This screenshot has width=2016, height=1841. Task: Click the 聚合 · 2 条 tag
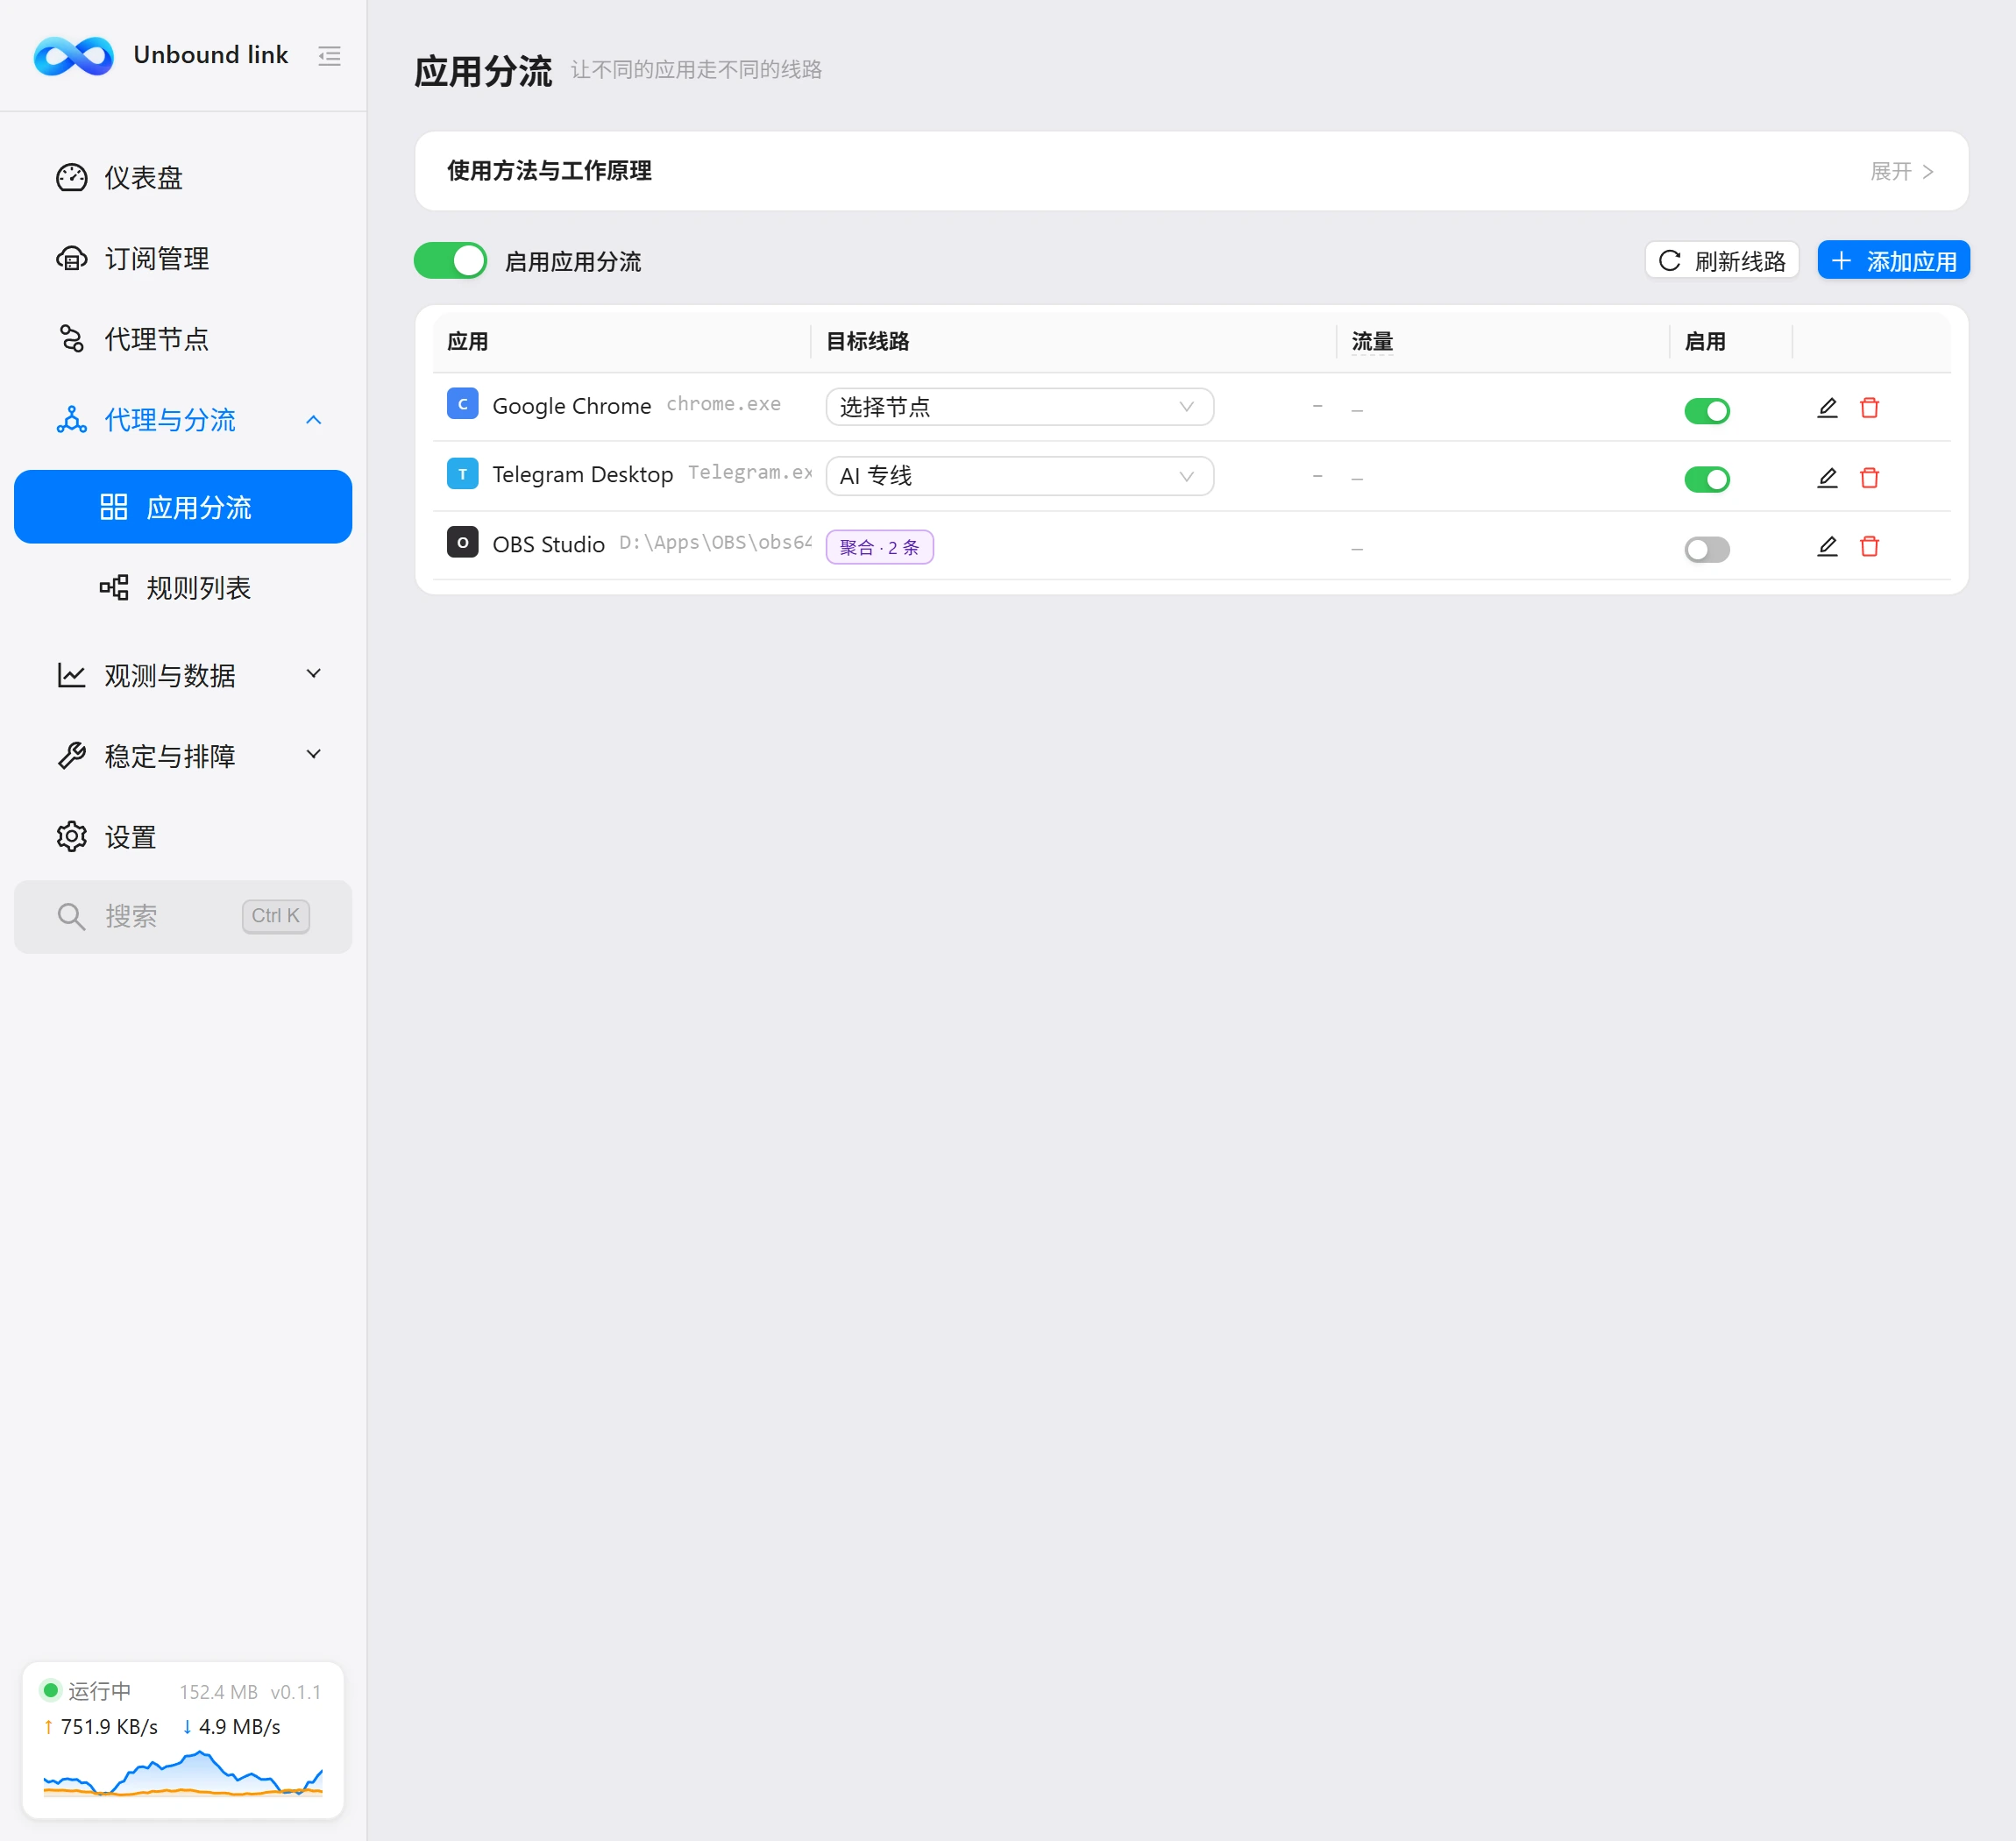point(879,547)
